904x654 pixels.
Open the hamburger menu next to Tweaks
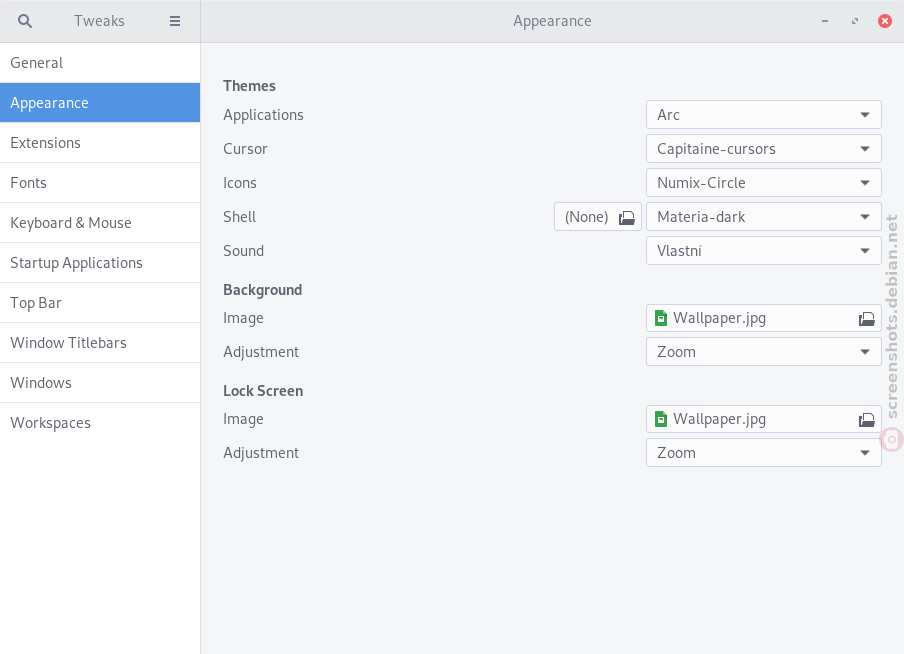click(175, 21)
